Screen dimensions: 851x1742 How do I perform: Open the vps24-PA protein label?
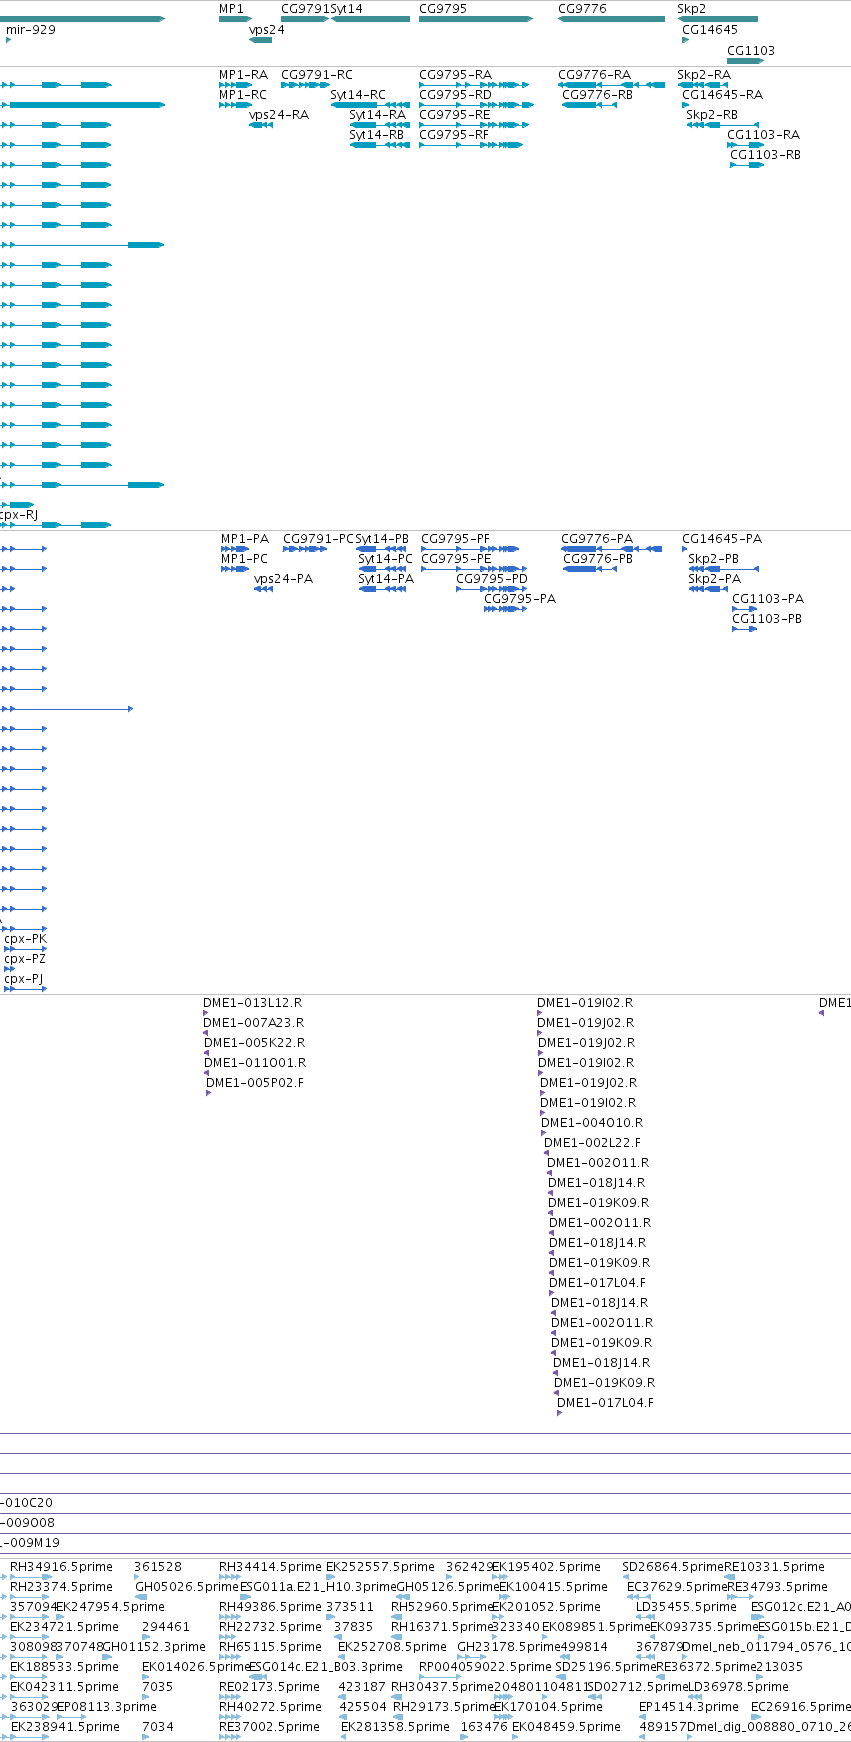(x=284, y=579)
